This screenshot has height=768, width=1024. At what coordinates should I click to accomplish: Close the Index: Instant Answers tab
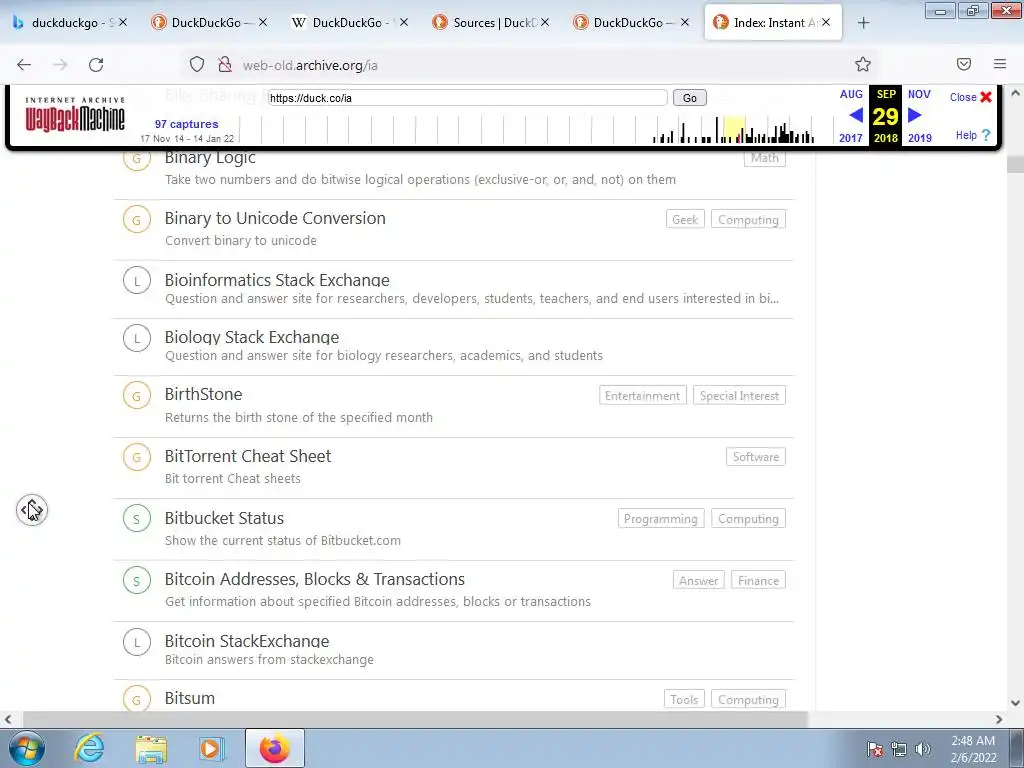[826, 22]
